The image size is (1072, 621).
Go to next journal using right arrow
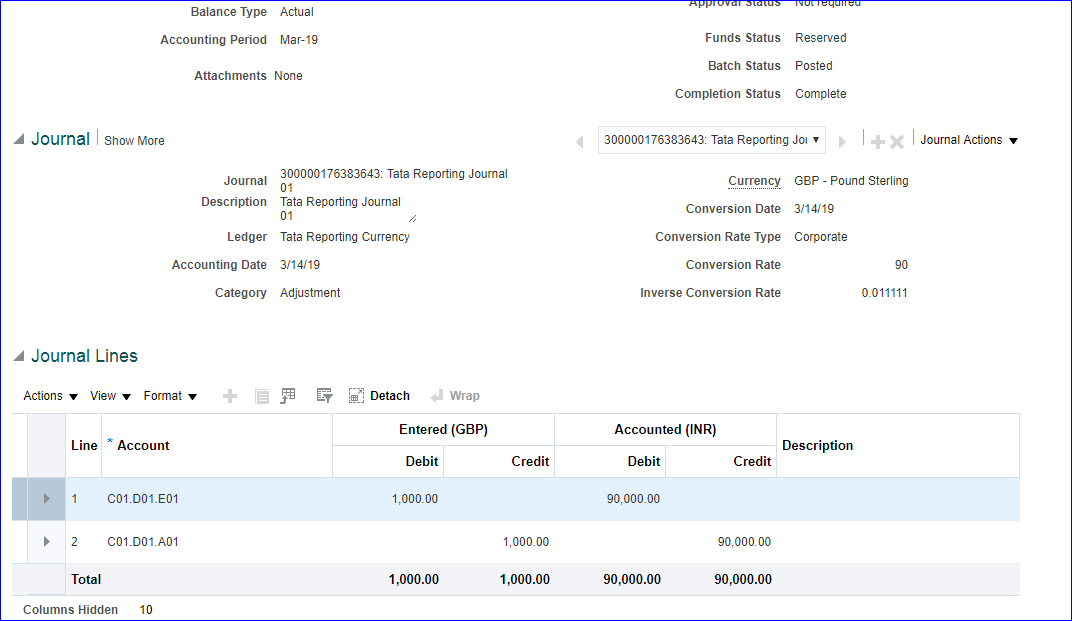(843, 142)
